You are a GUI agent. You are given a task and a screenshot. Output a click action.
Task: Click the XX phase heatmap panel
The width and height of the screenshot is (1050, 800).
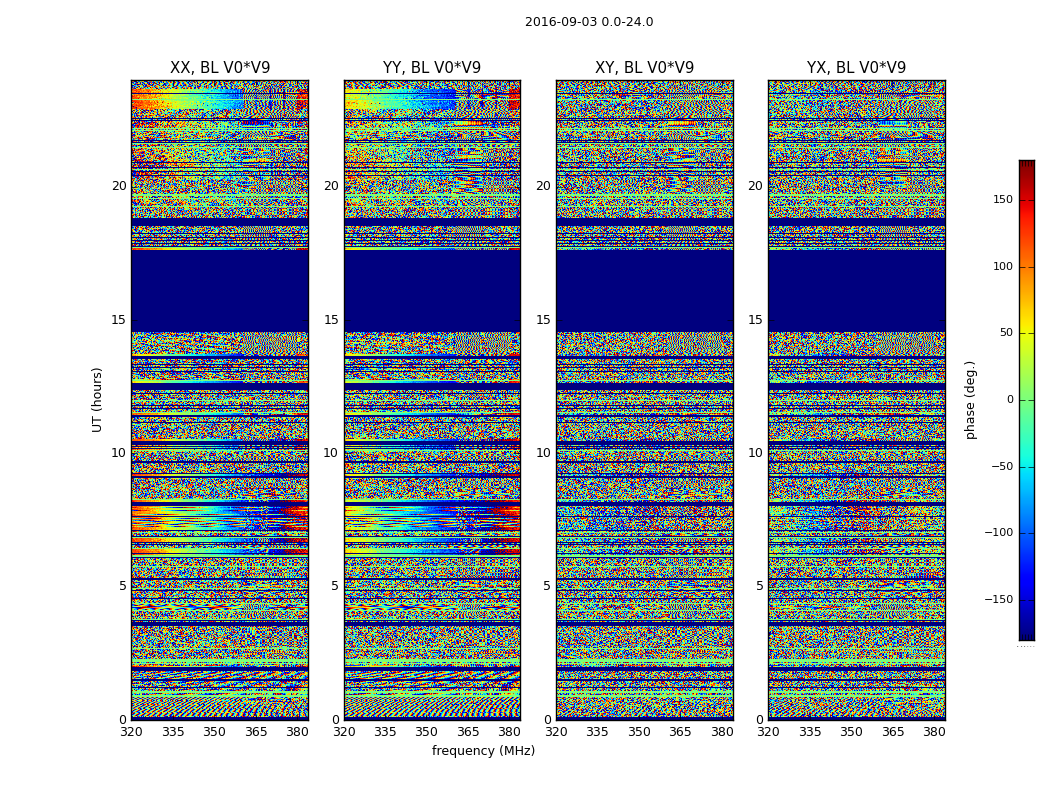pyautogui.click(x=220, y=400)
